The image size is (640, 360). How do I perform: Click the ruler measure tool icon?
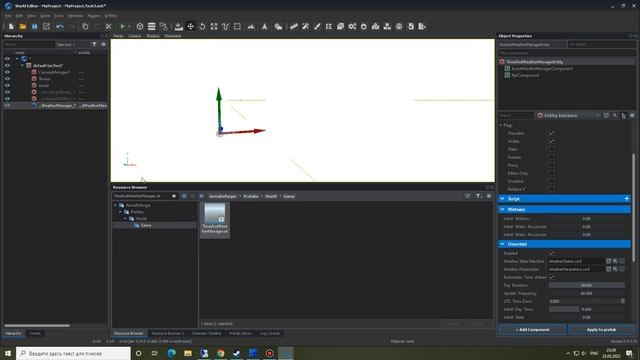coord(293,27)
